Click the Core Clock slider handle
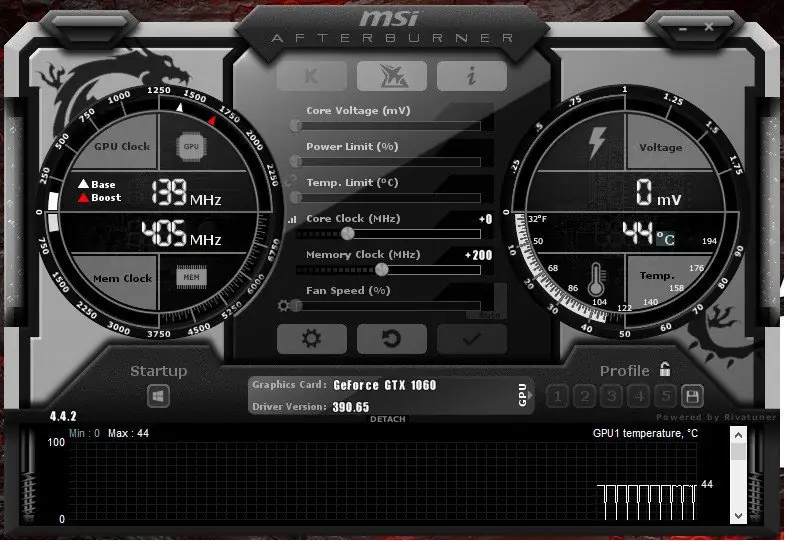Image resolution: width=785 pixels, height=541 pixels. [x=347, y=234]
